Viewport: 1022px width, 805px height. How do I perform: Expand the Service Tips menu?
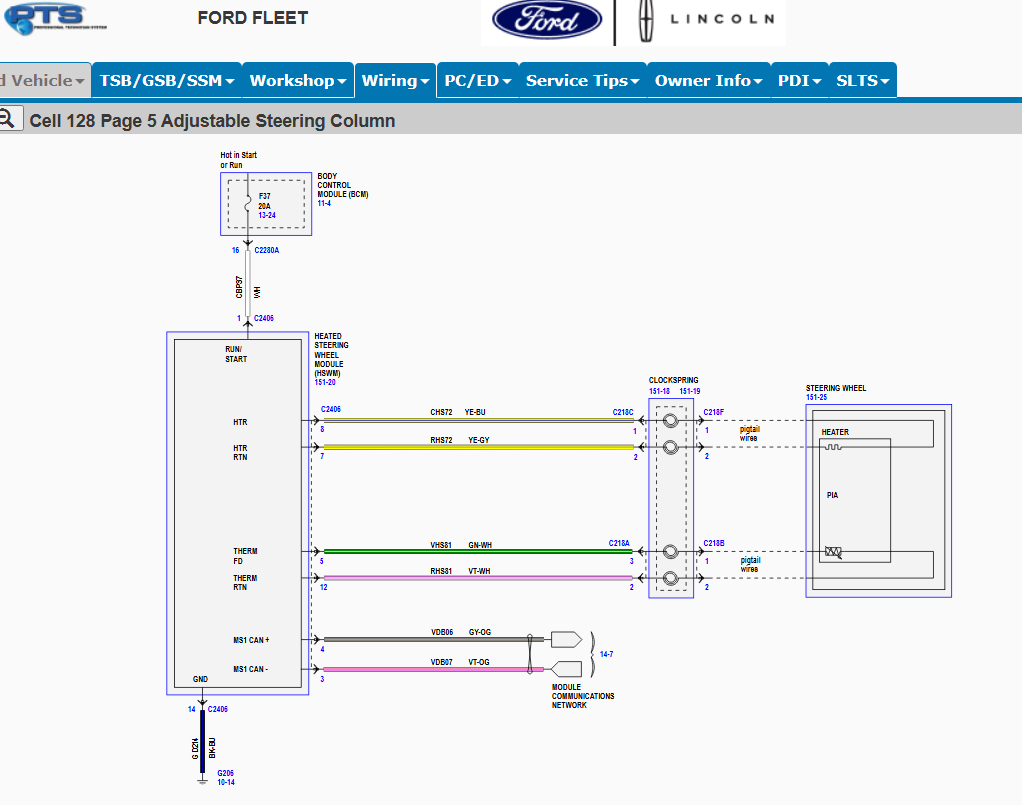582,81
